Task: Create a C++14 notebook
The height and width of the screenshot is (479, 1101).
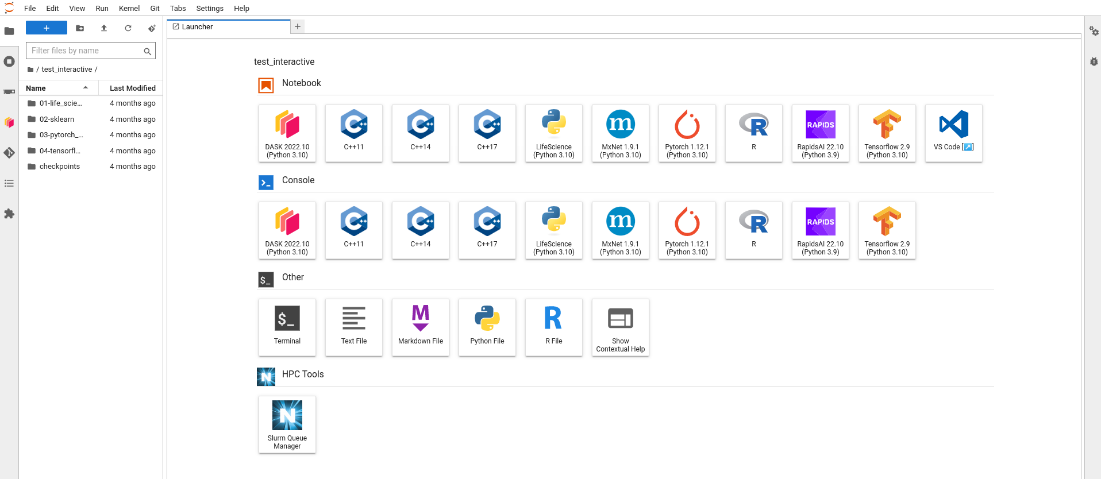Action: 421,133
